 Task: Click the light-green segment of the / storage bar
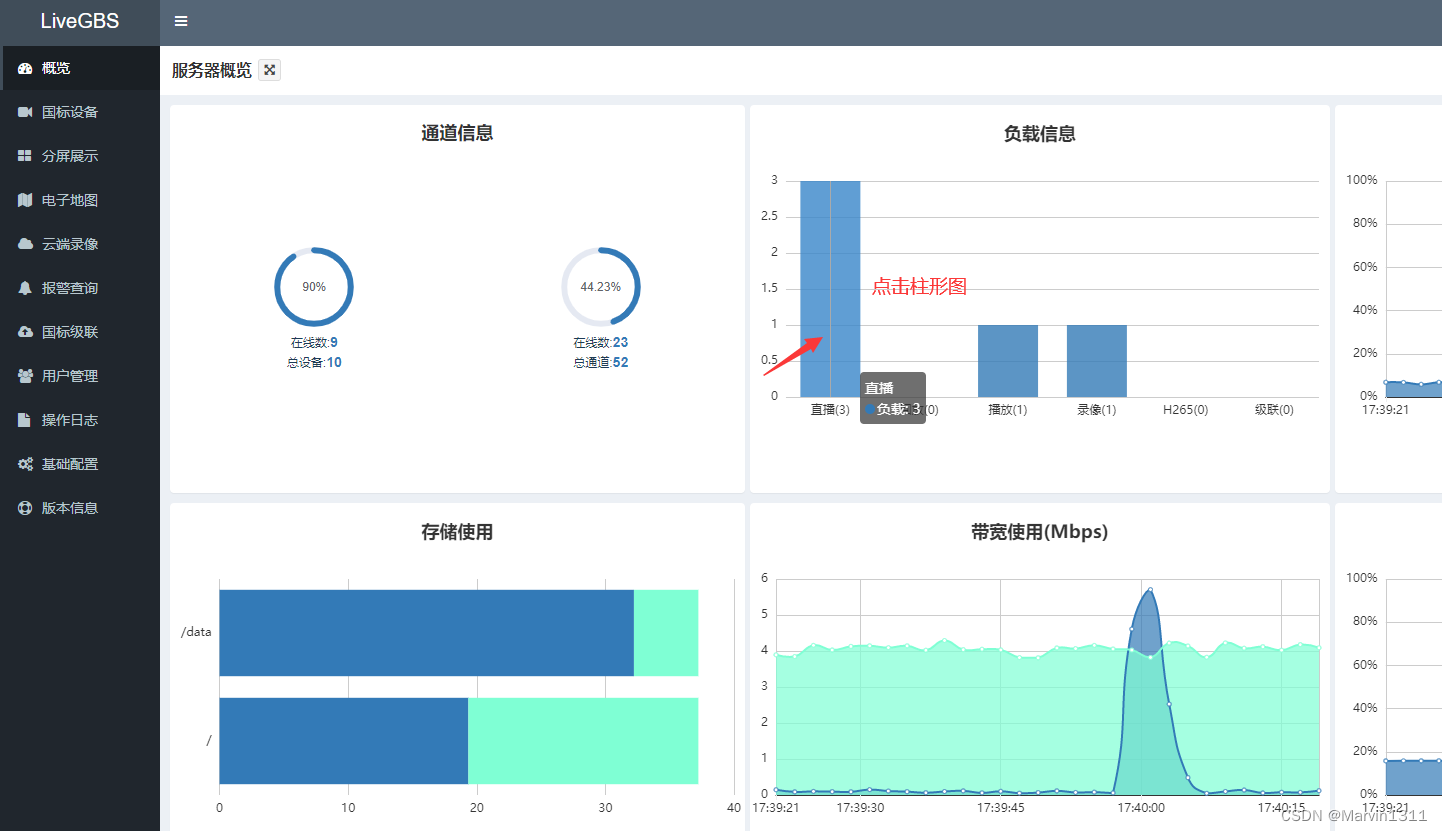(583, 741)
